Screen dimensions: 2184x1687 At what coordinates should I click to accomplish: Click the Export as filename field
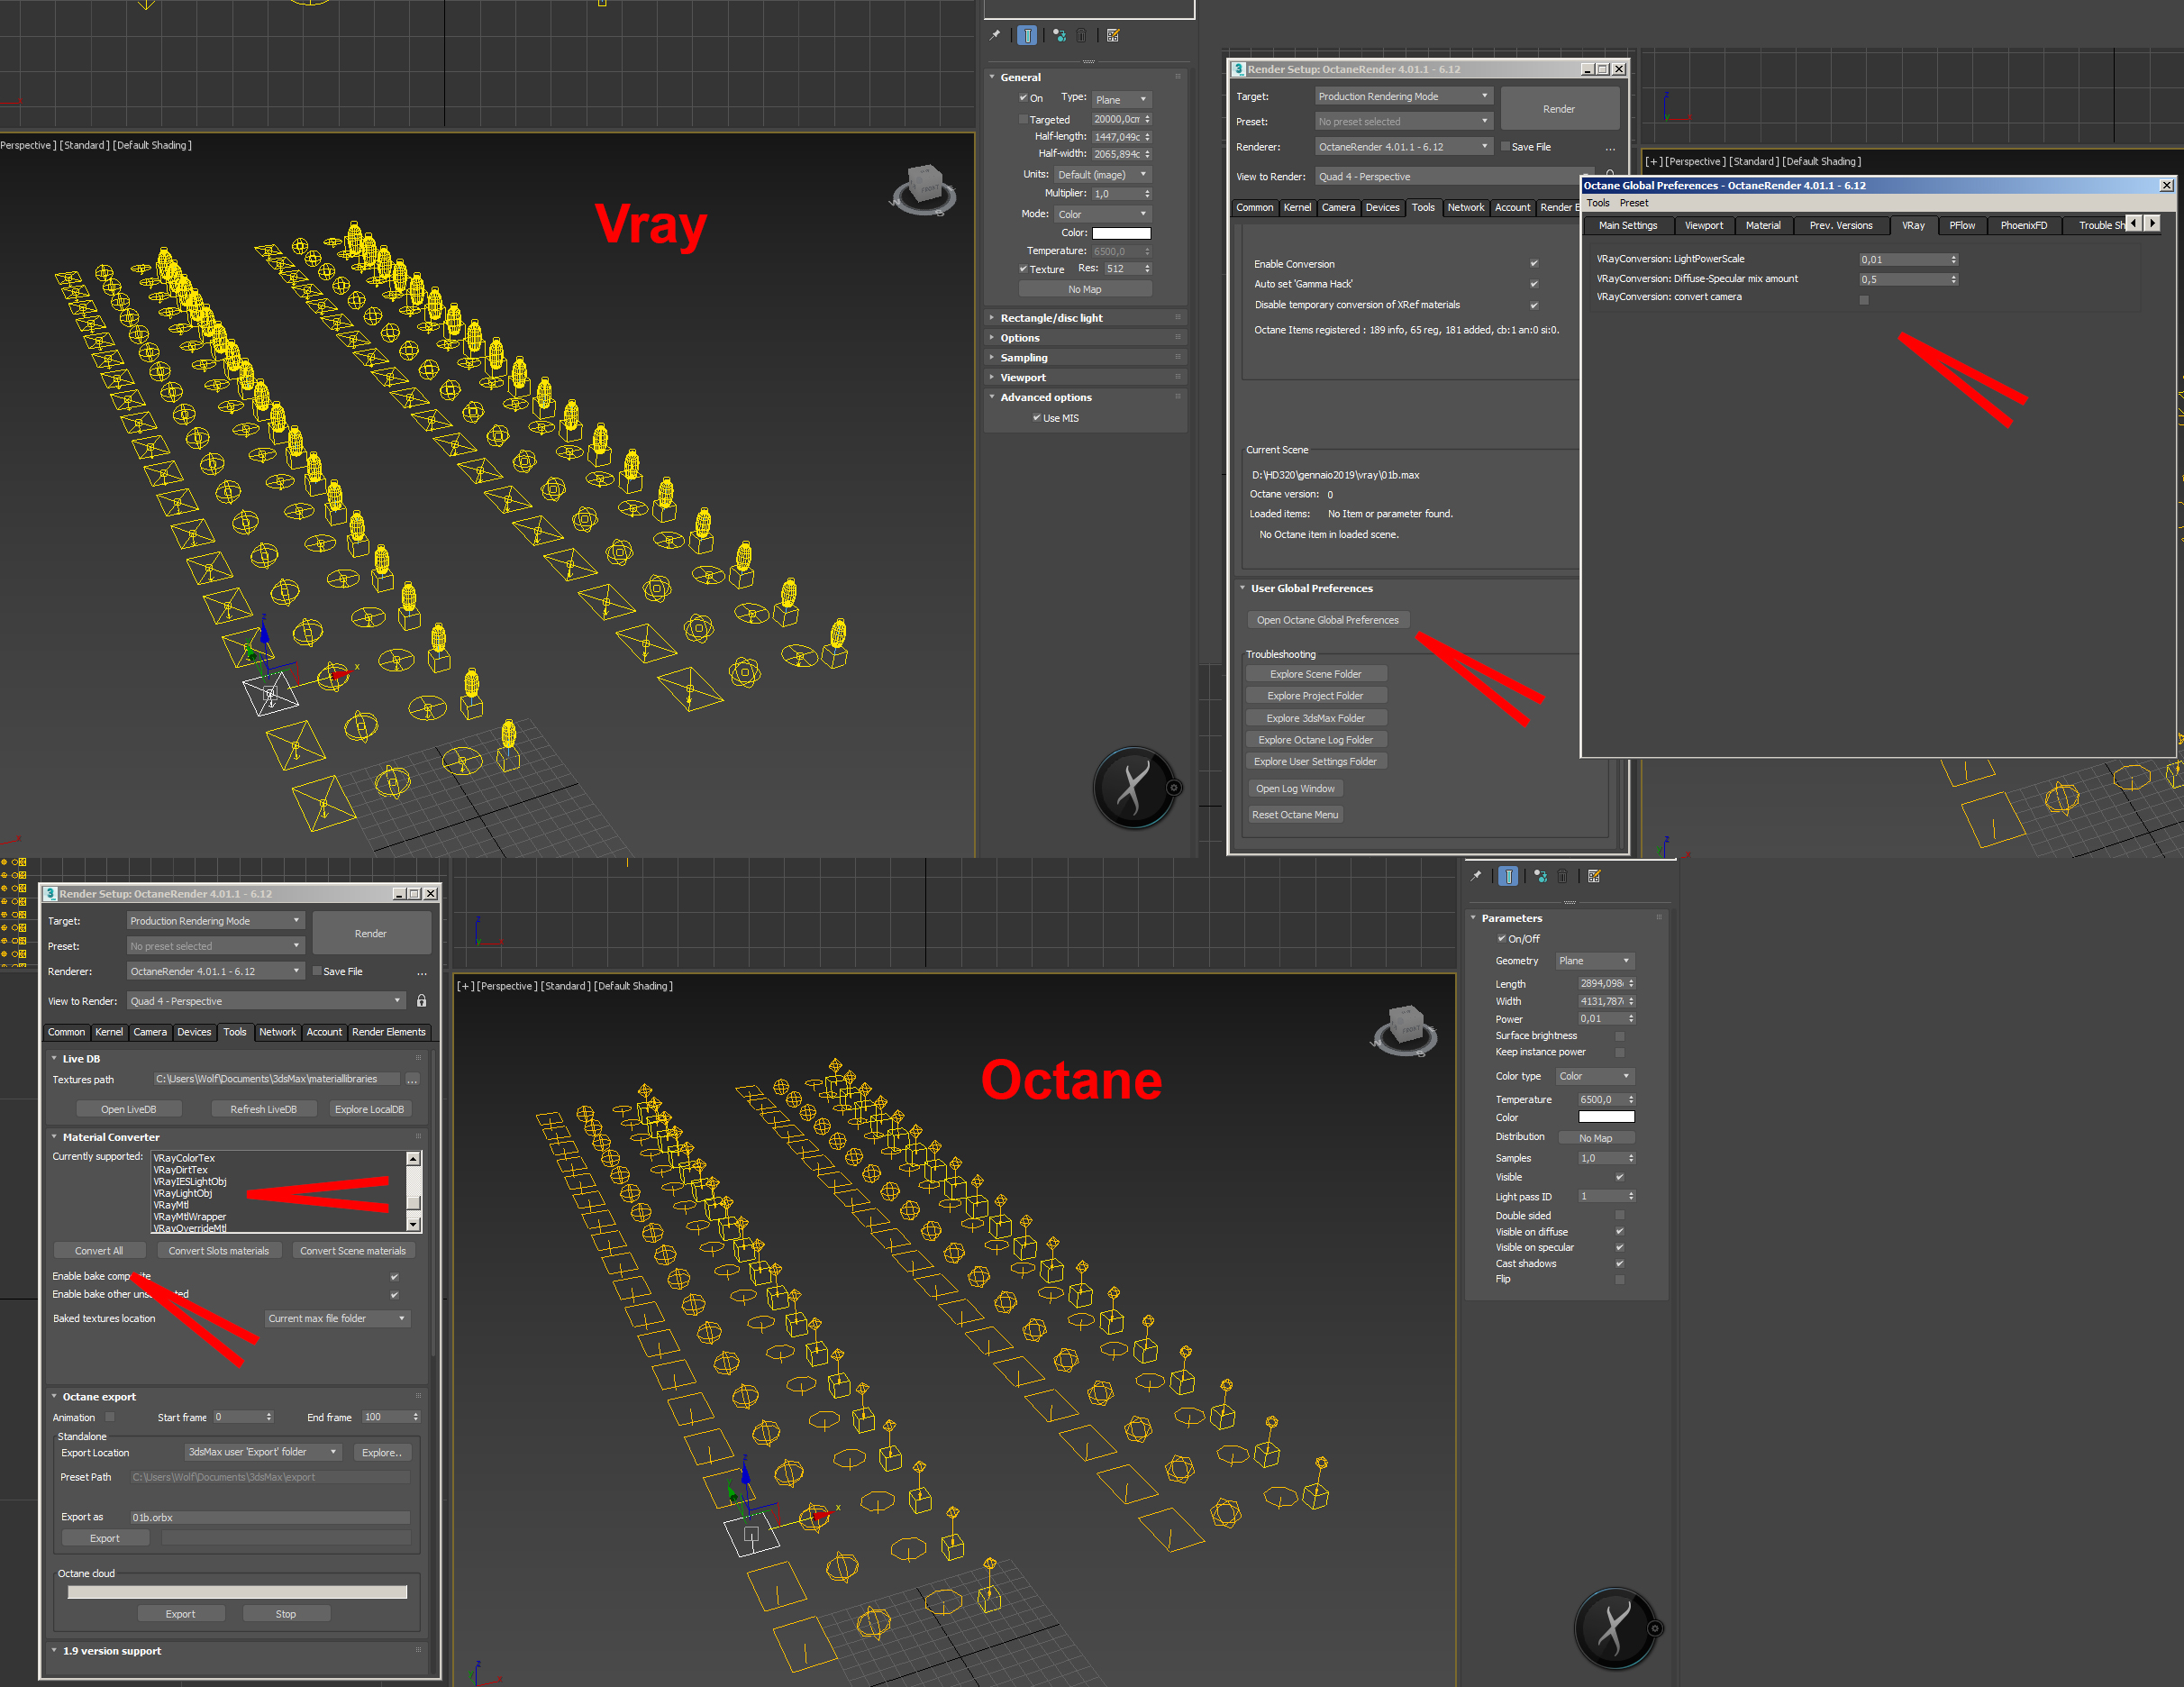click(269, 1517)
